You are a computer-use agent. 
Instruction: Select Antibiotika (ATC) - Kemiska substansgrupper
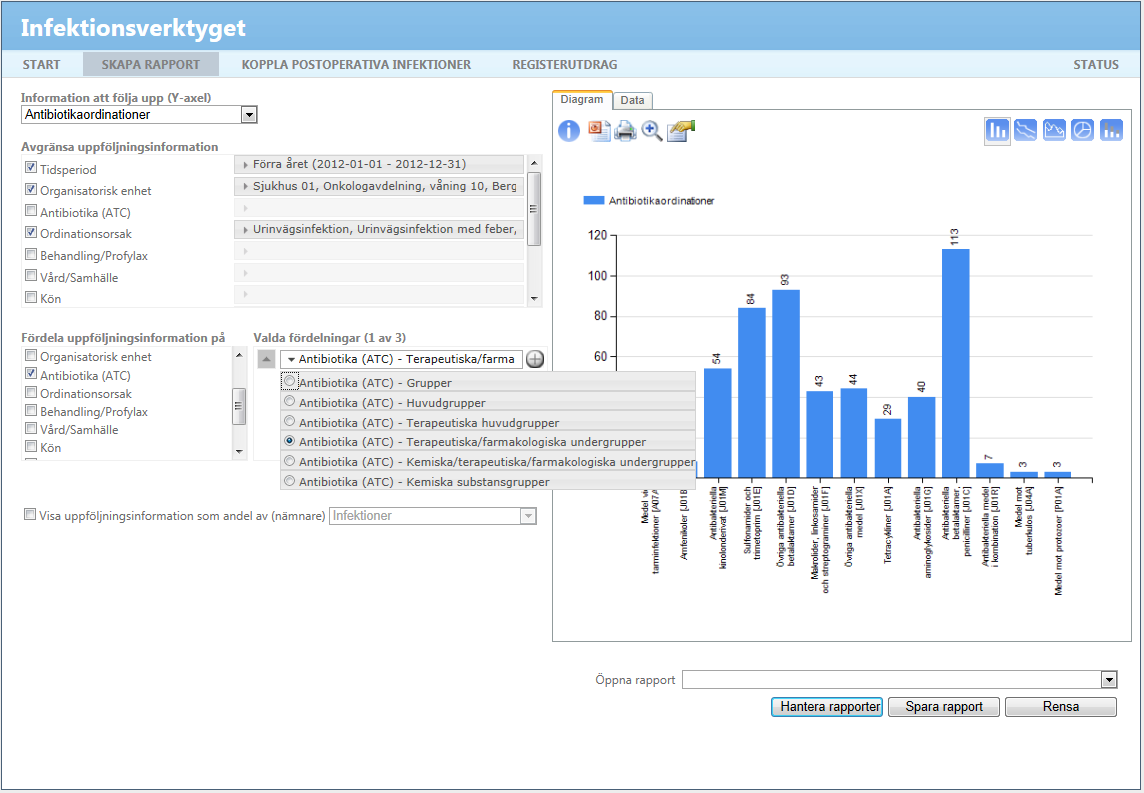pyautogui.click(x=290, y=481)
